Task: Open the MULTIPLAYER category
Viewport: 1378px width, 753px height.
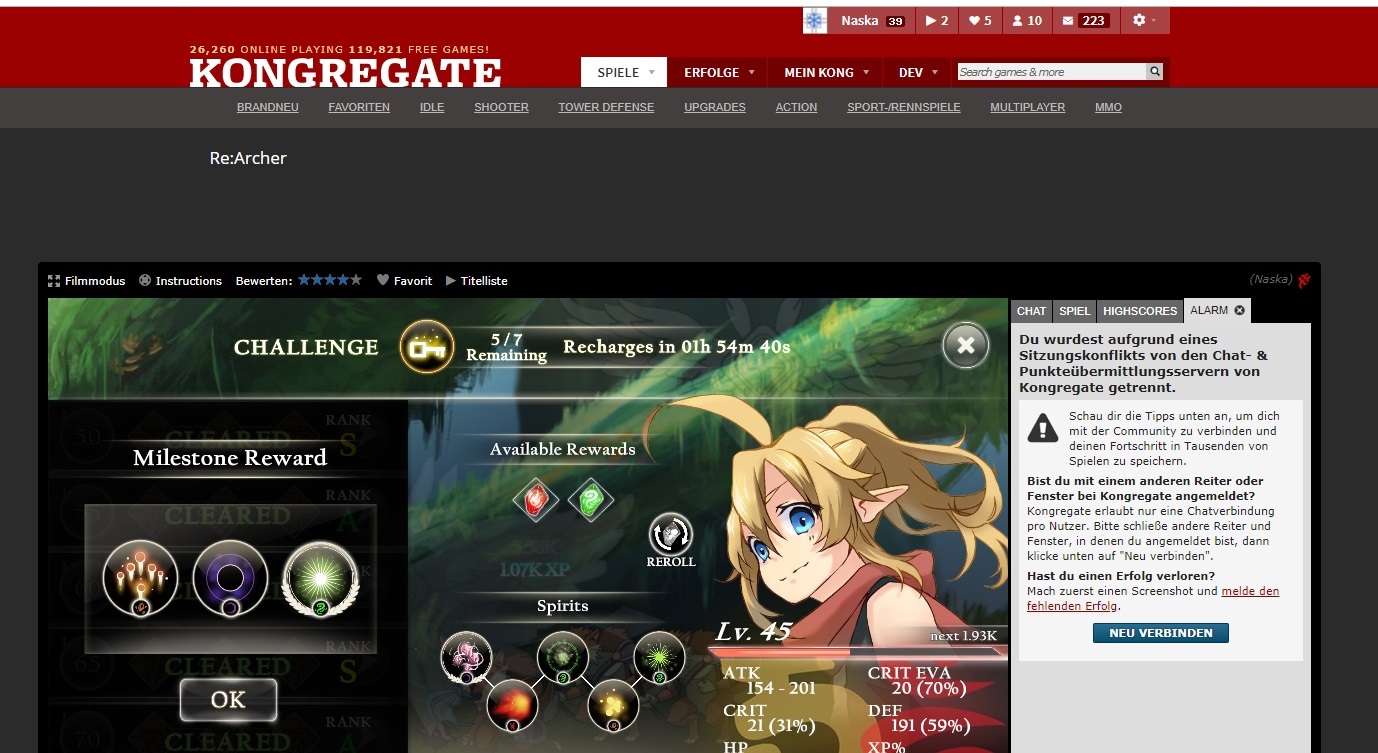Action: (1028, 107)
